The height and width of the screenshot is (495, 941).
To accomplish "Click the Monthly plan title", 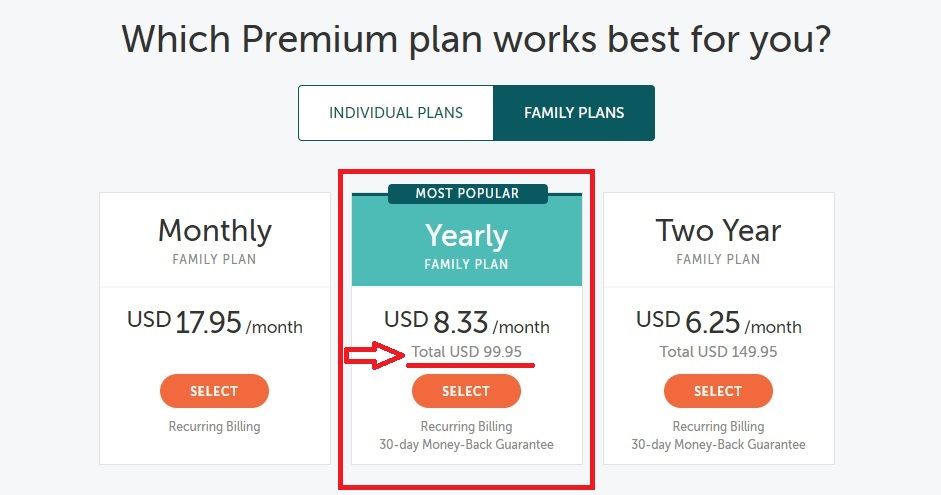I will [x=215, y=231].
